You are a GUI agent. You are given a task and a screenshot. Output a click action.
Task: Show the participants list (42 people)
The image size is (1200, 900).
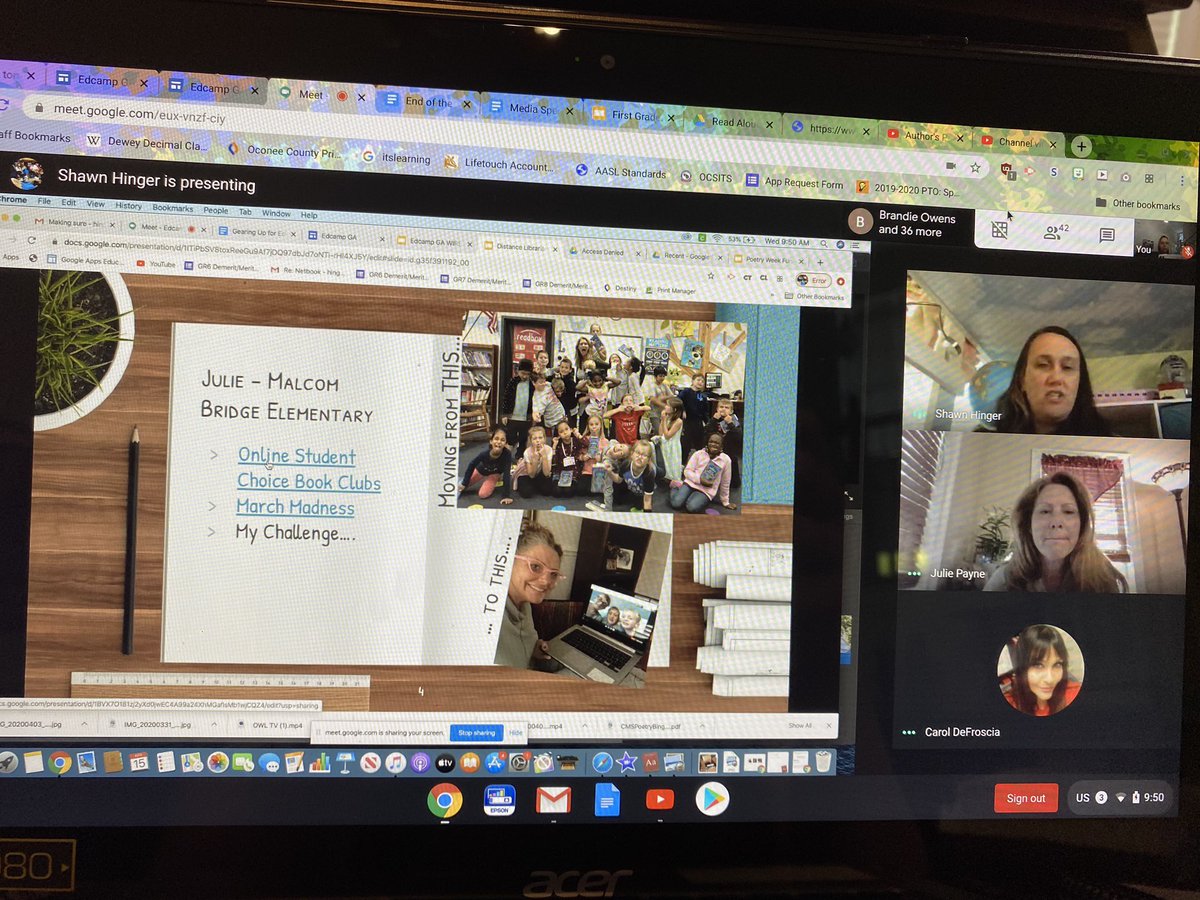[x=1057, y=232]
